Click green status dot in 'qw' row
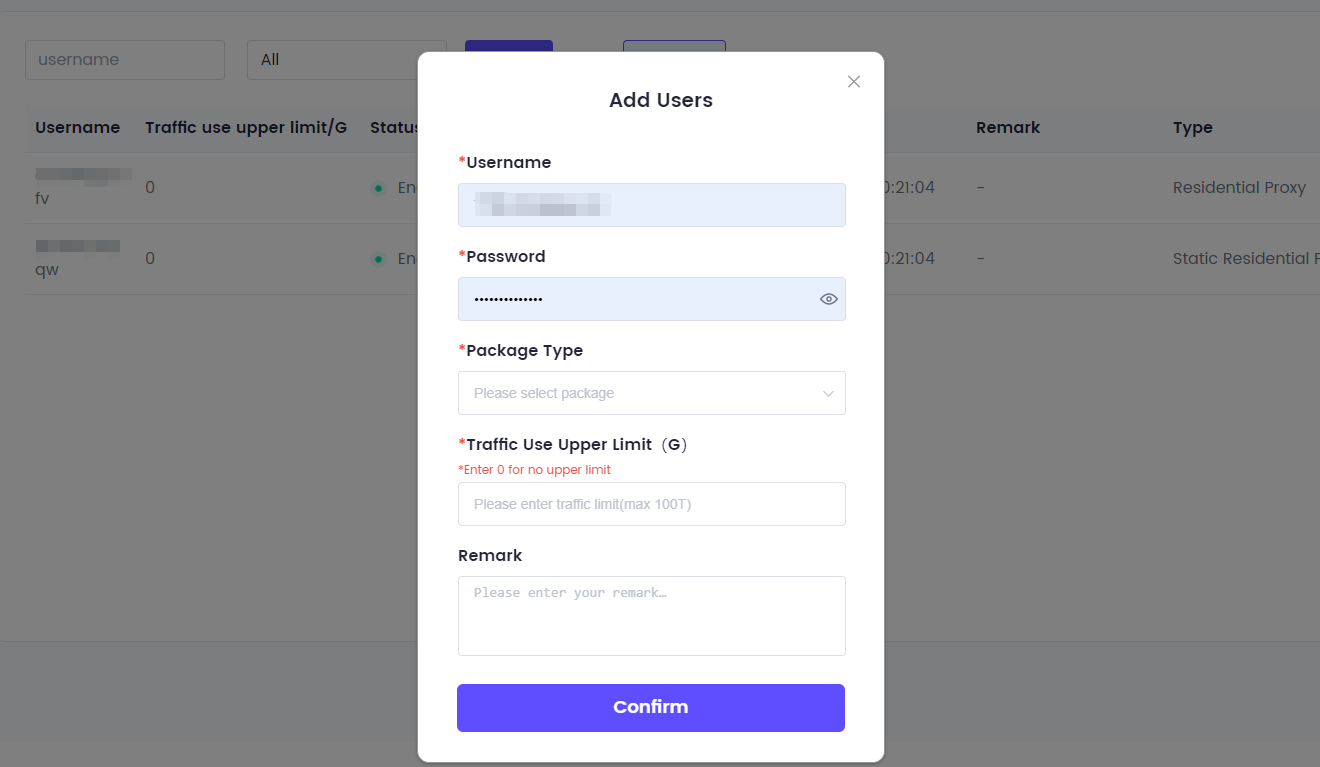1320x767 pixels. 378,259
